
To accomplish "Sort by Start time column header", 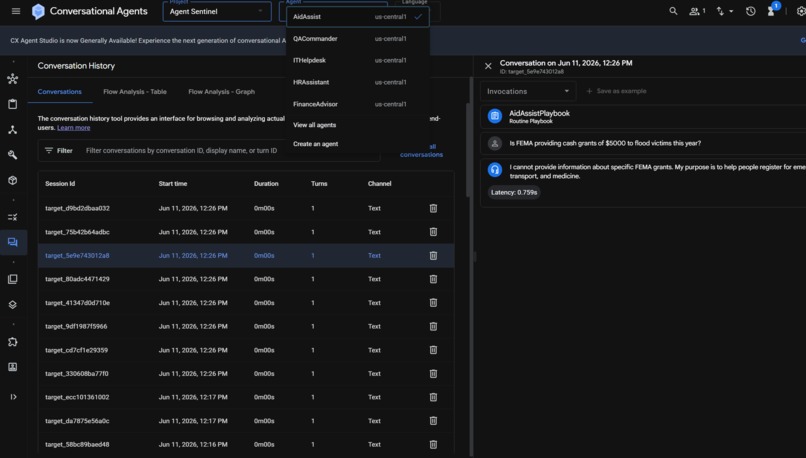I will coord(173,184).
